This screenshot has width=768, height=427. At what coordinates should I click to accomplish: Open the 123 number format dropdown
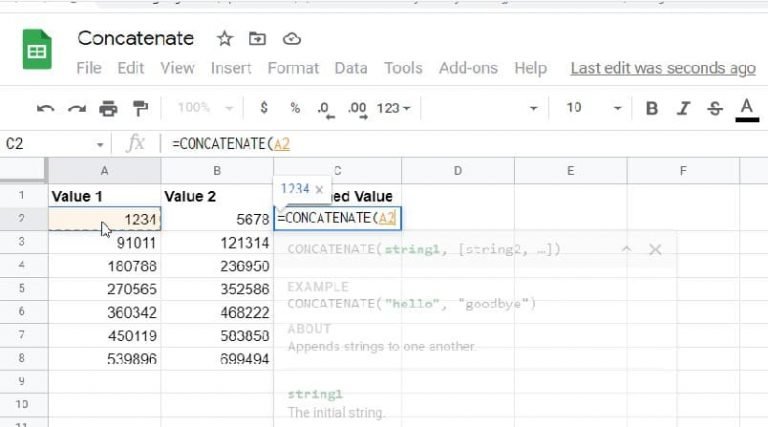click(x=393, y=108)
